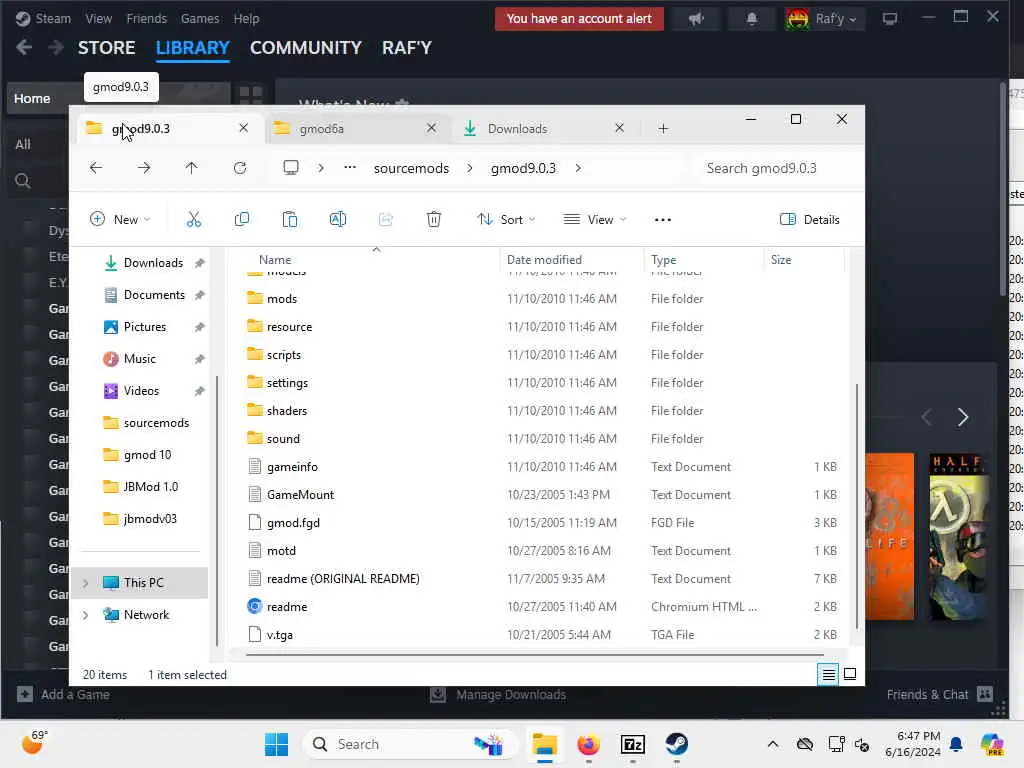The width and height of the screenshot is (1024, 768).
Task: Open the Games menu in Steam
Action: click(x=200, y=19)
